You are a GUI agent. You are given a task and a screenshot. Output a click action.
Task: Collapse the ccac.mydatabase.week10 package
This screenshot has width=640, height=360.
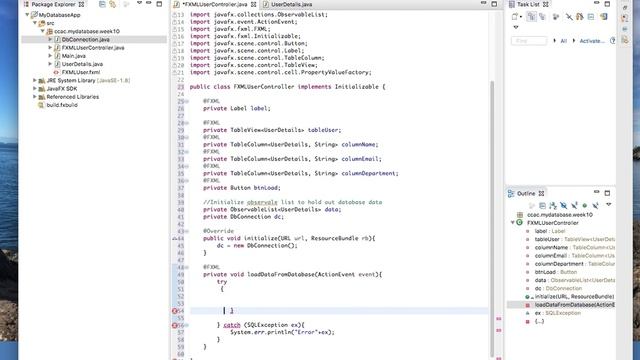42,31
